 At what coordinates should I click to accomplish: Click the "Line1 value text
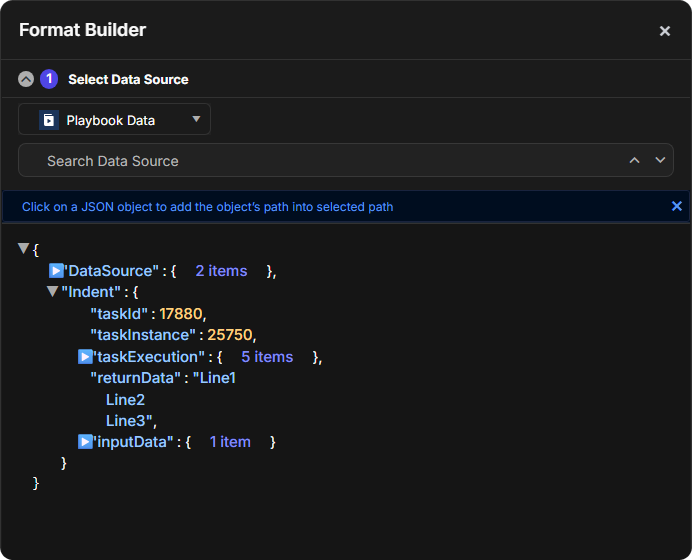[x=214, y=378]
